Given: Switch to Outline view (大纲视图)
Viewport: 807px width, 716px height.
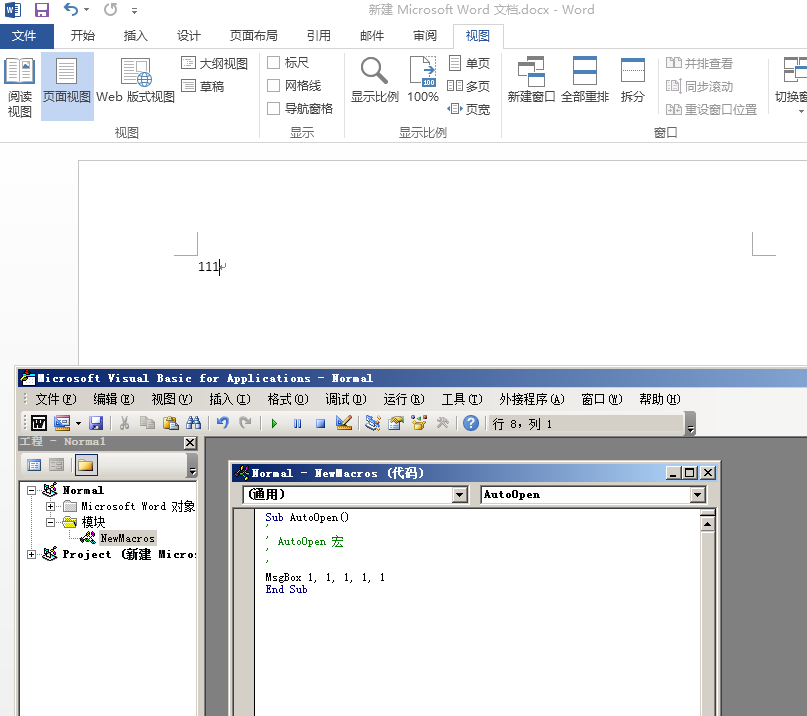Looking at the screenshot, I should (x=215, y=63).
